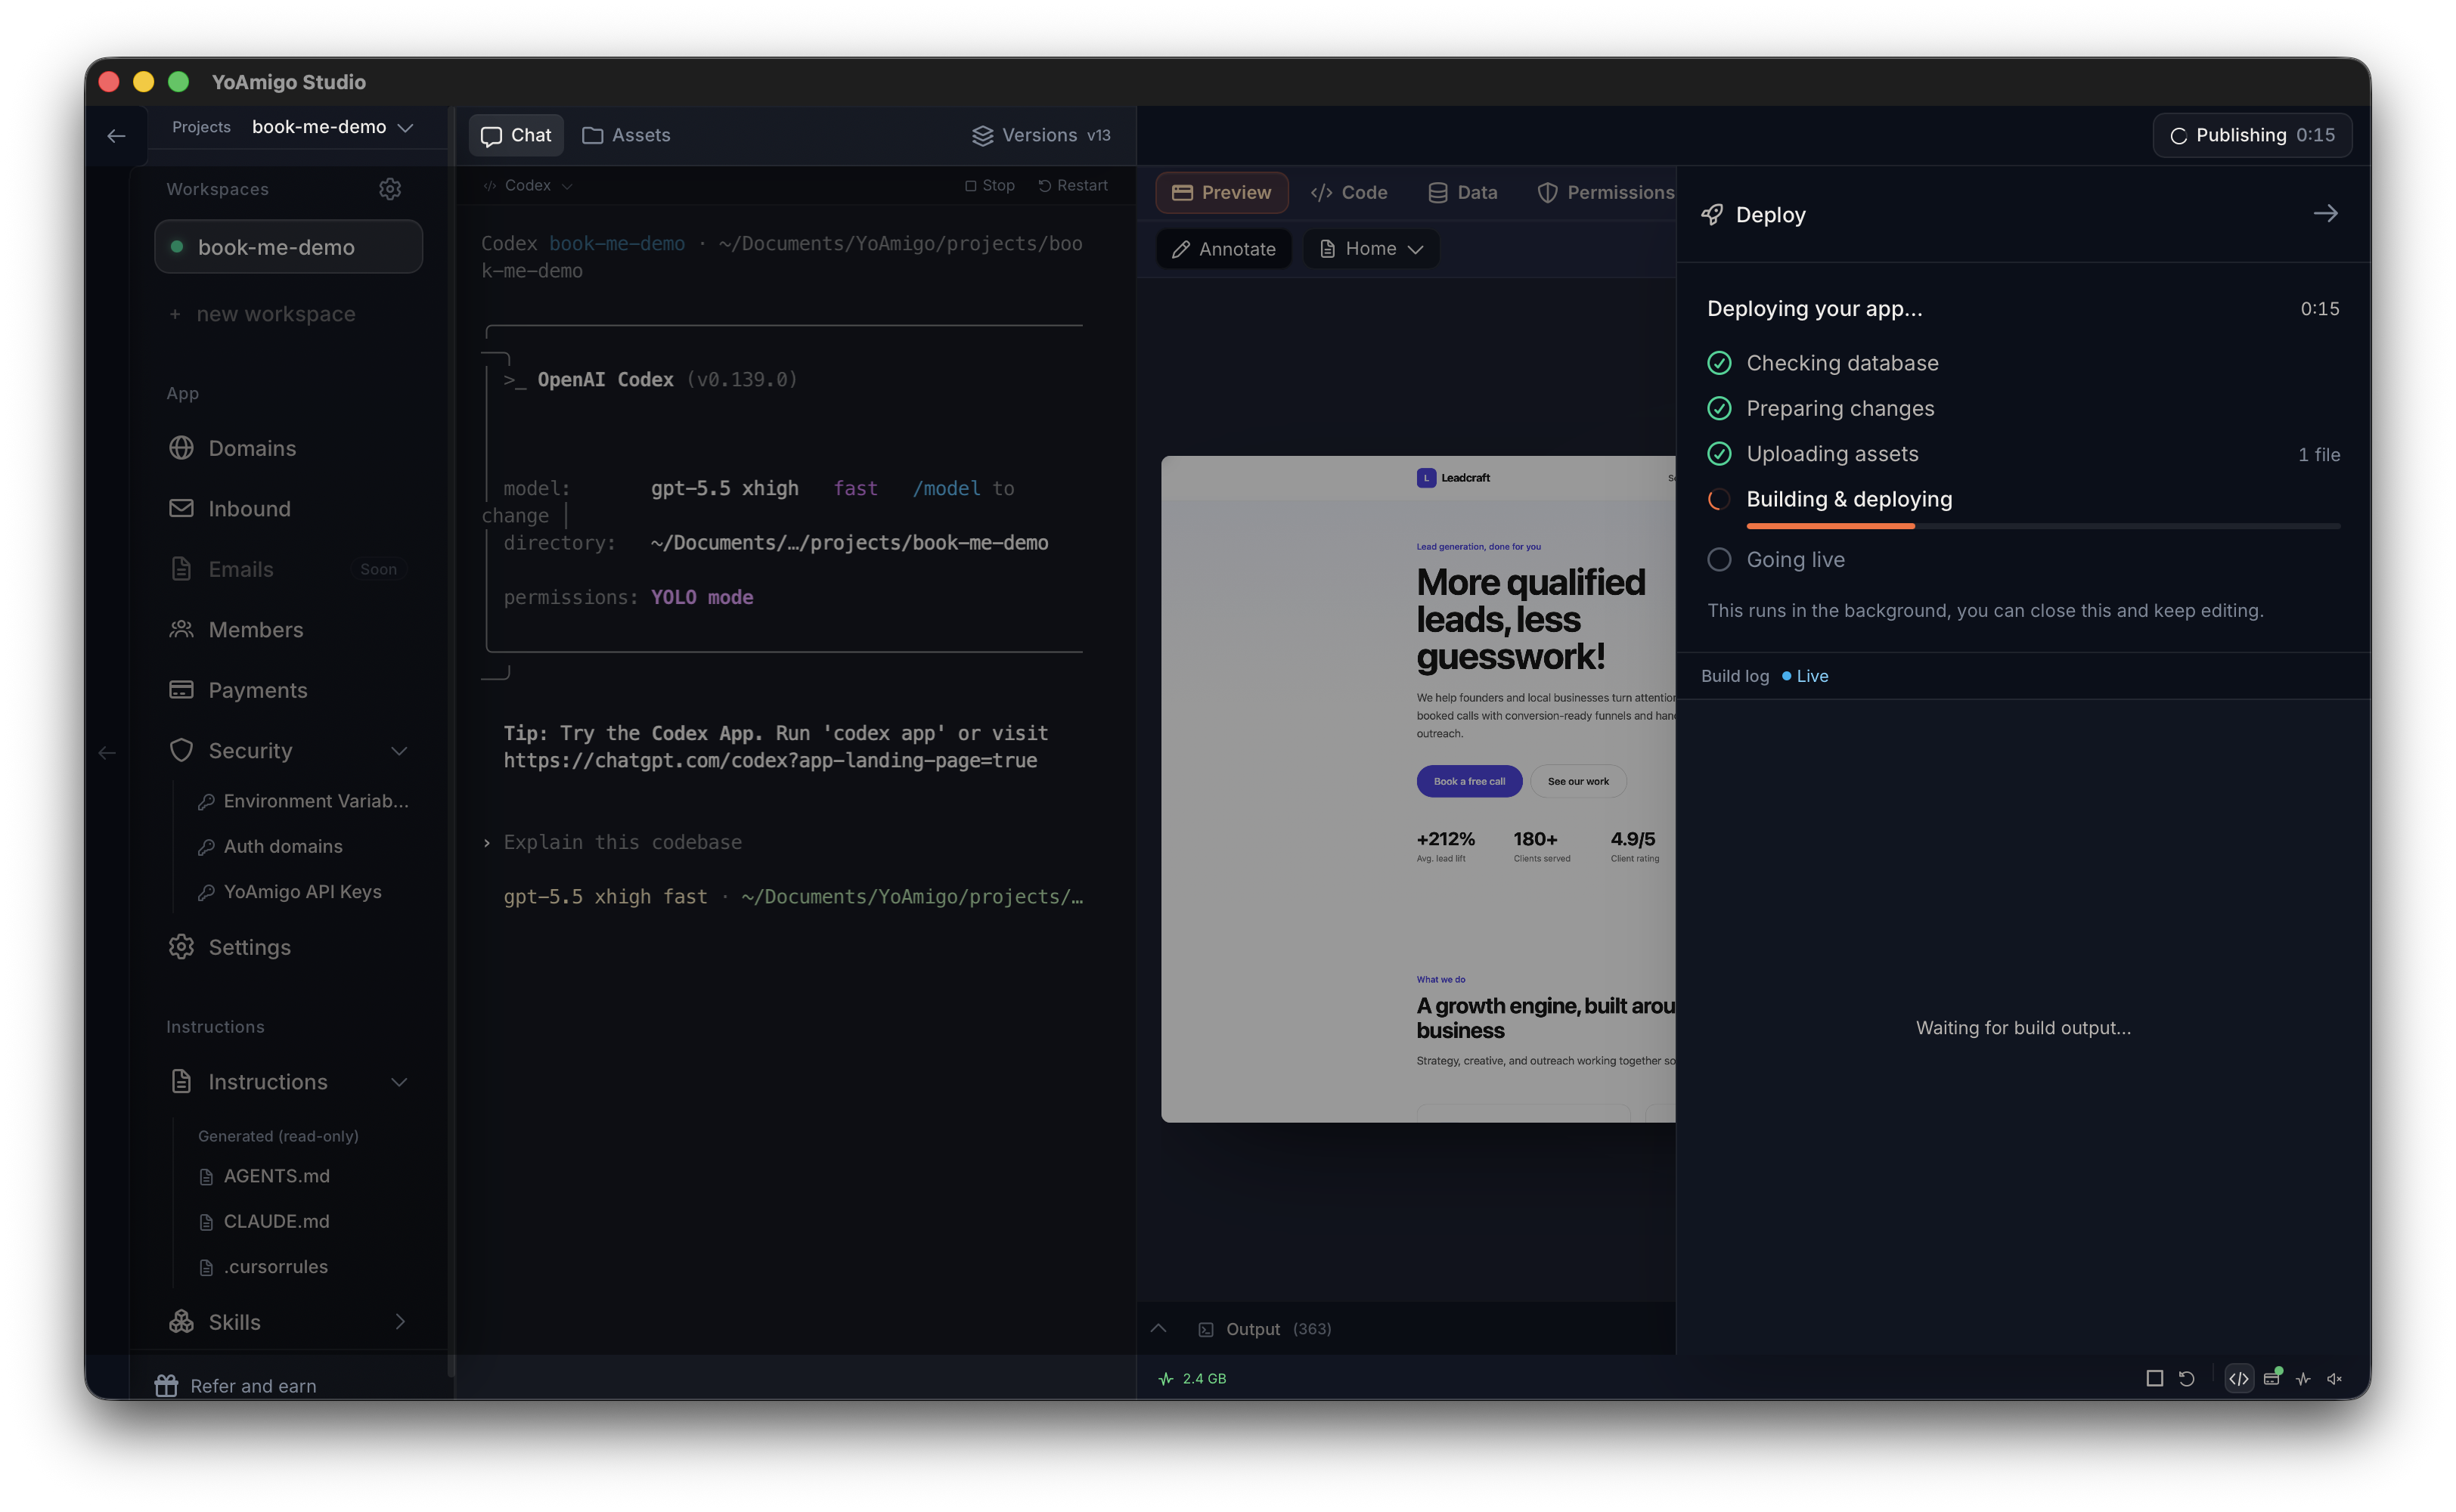Click Book a free call in the preview
2456x1512 pixels.
1469,781
